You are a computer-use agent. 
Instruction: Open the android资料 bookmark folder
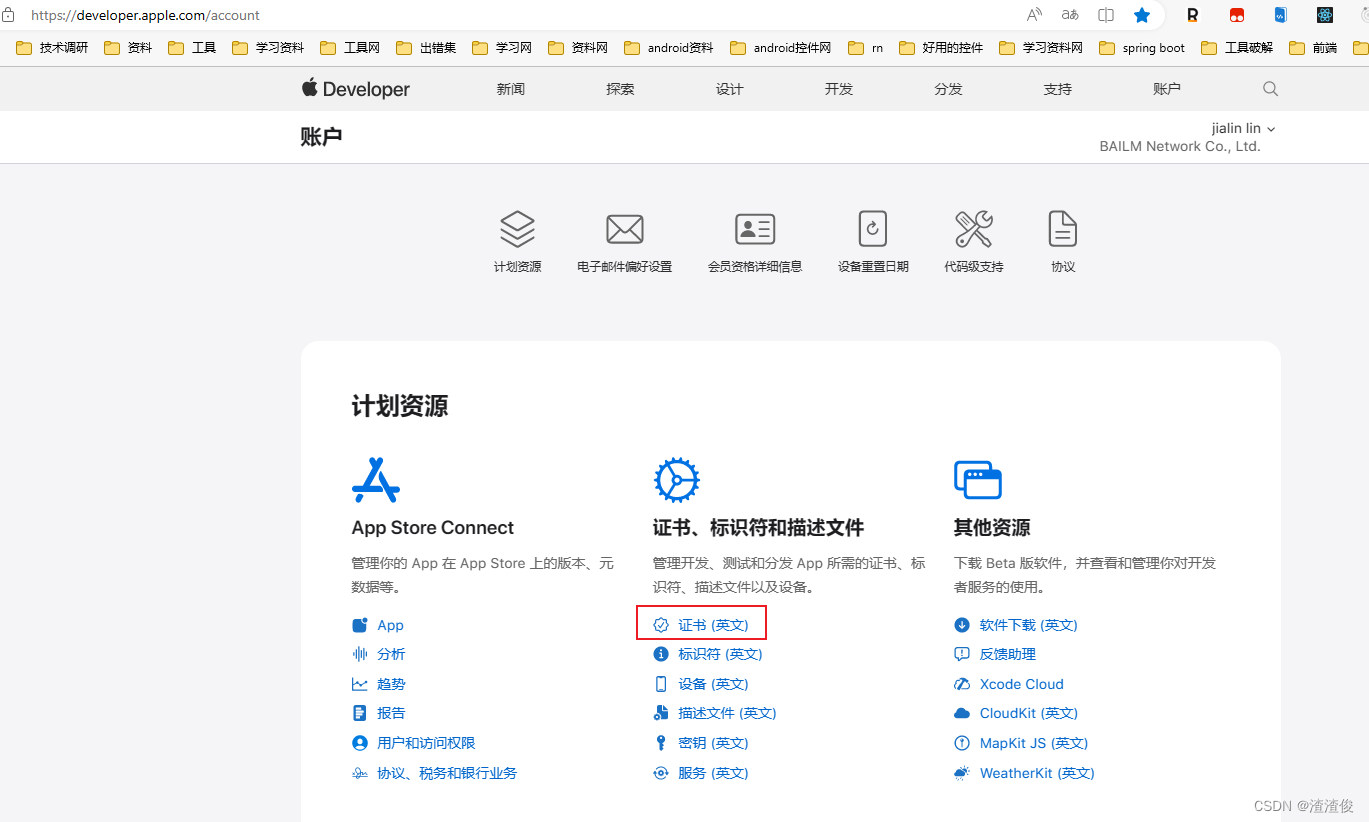[669, 47]
